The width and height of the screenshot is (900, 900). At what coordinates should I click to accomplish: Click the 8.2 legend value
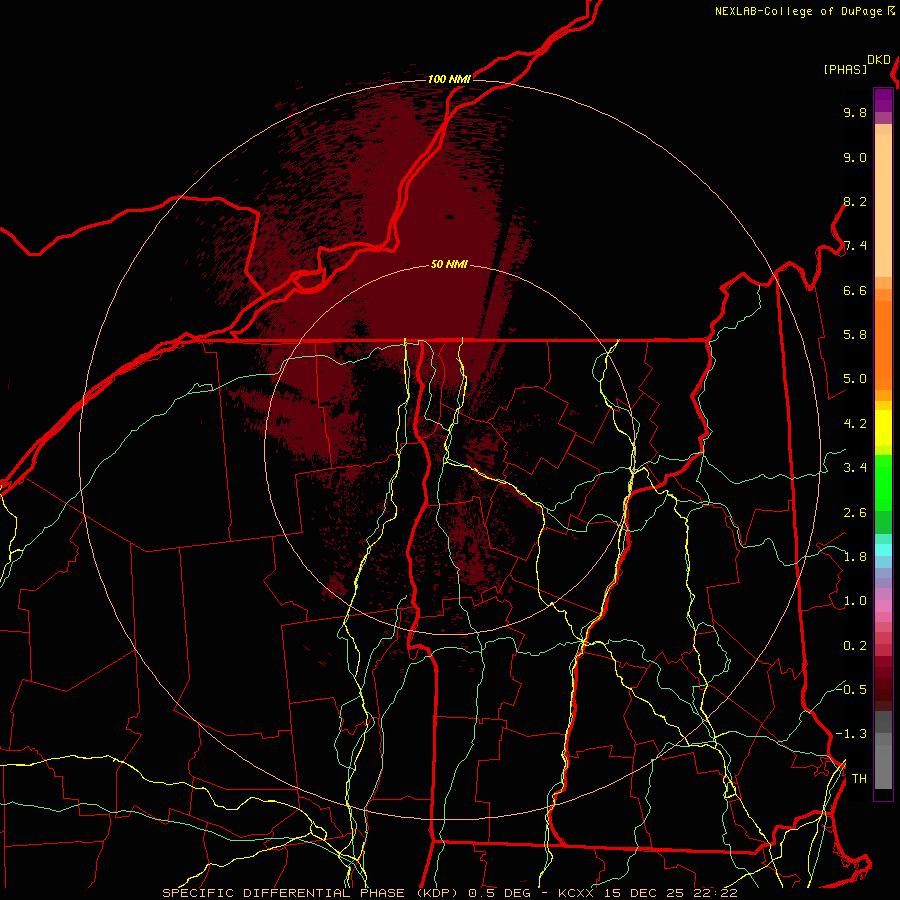pos(855,201)
